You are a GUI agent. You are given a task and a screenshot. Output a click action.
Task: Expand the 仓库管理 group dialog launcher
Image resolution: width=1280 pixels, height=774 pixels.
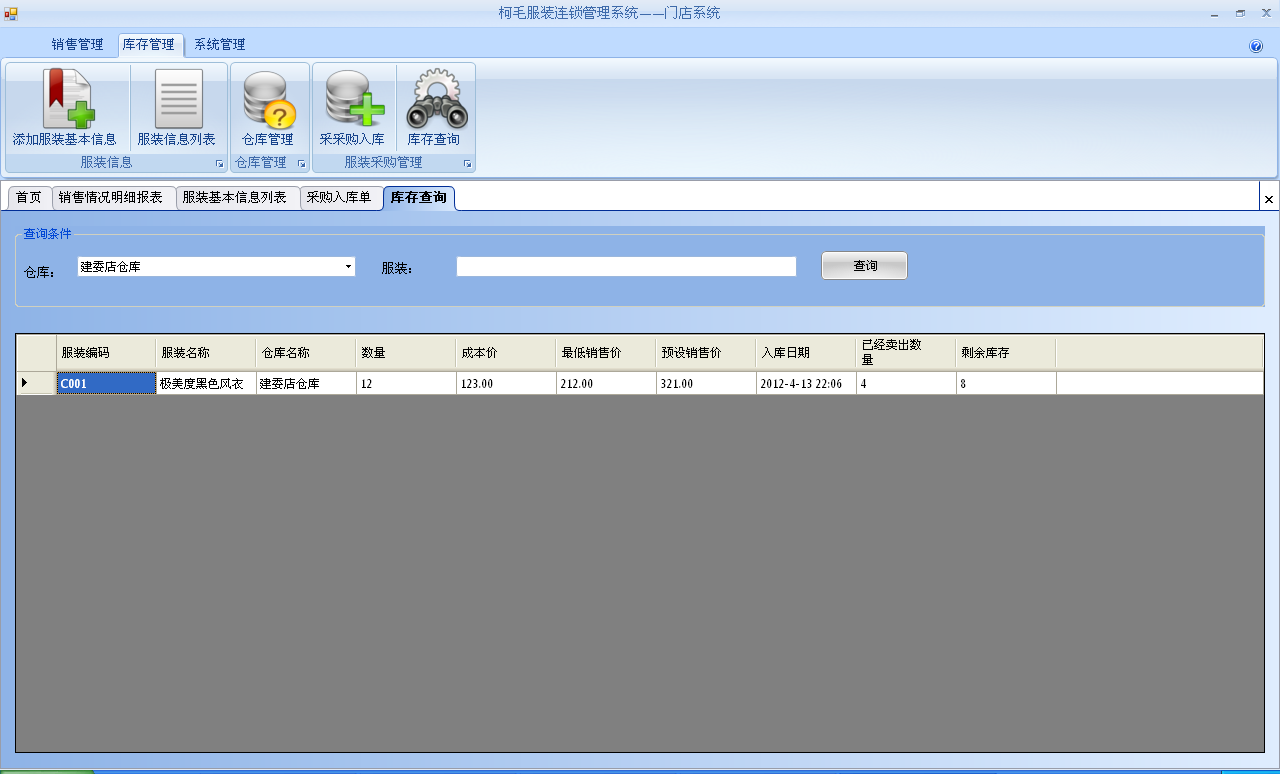click(x=301, y=164)
